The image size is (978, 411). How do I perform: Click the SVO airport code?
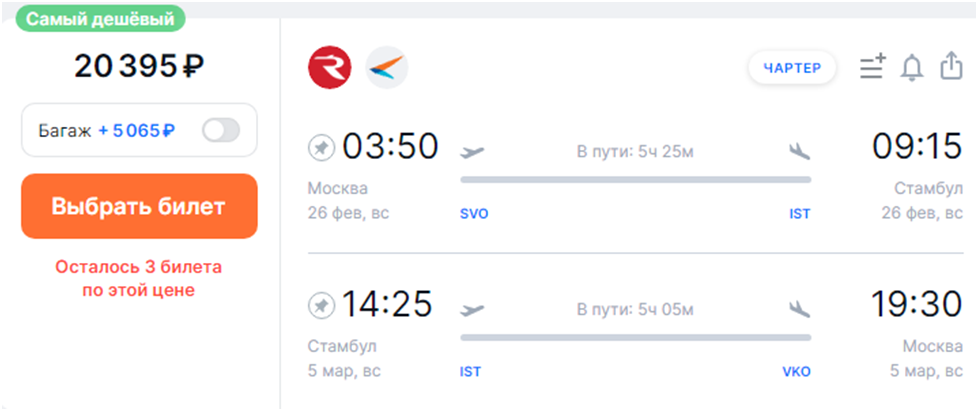click(474, 214)
